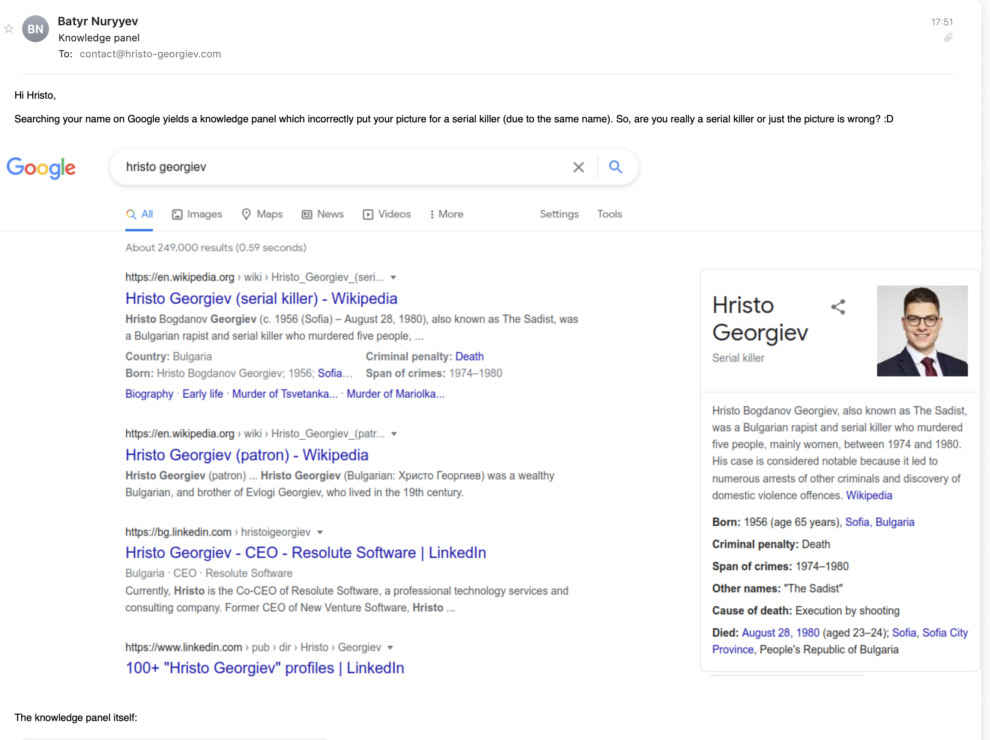The height and width of the screenshot is (740, 990).
Task: Switch to the Images tab
Action: tap(197, 214)
